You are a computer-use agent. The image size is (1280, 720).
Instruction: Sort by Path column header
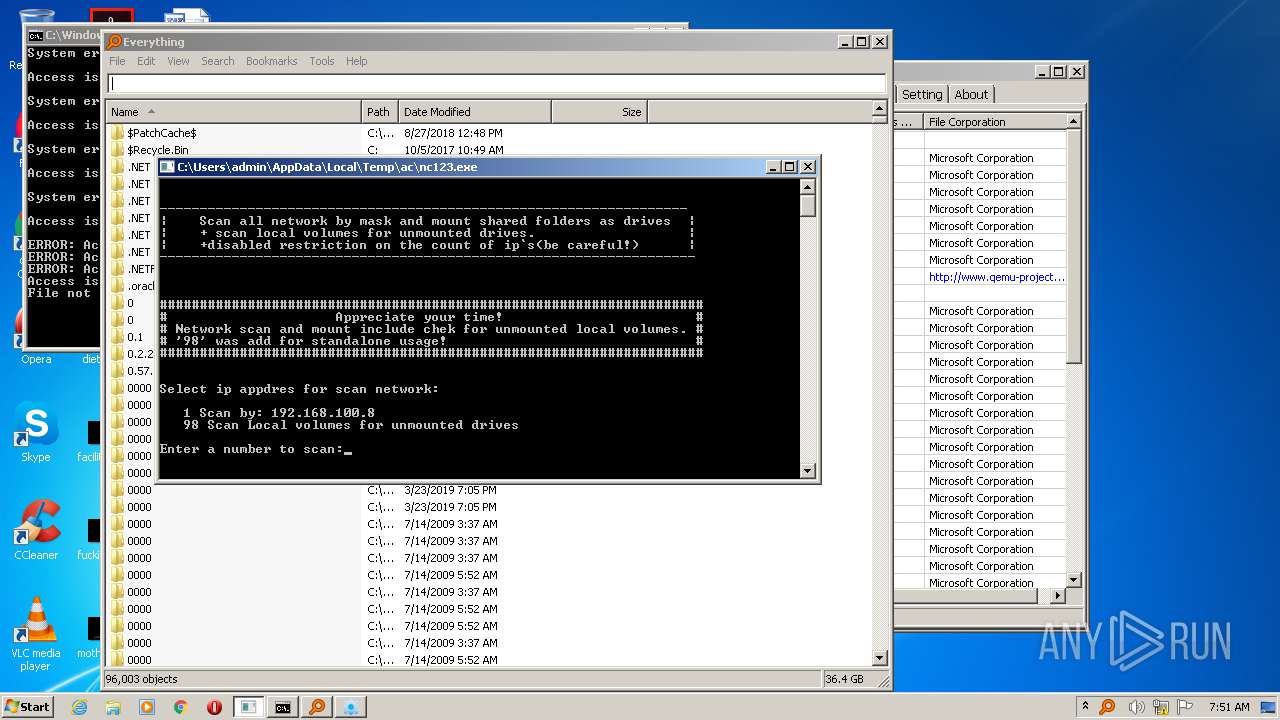(x=379, y=112)
